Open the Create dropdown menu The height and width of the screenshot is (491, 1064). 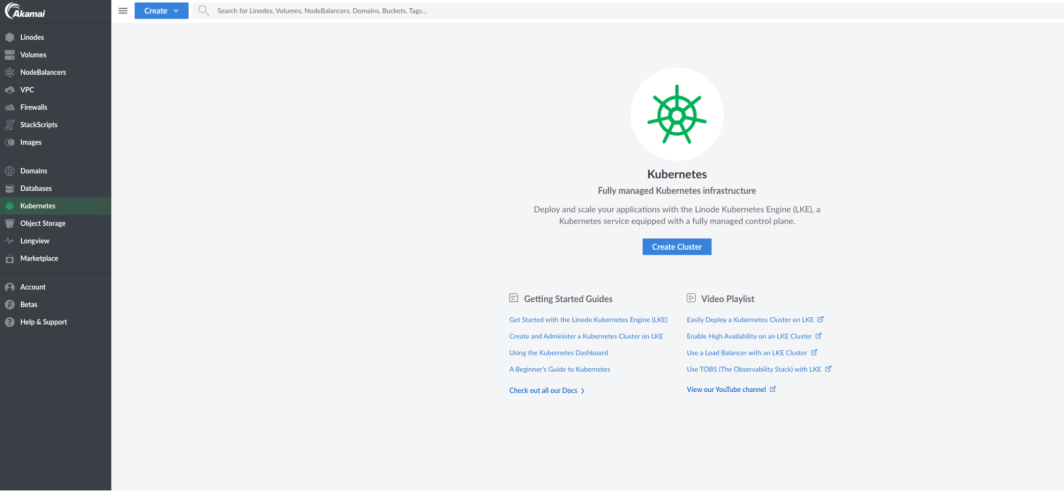tap(161, 11)
